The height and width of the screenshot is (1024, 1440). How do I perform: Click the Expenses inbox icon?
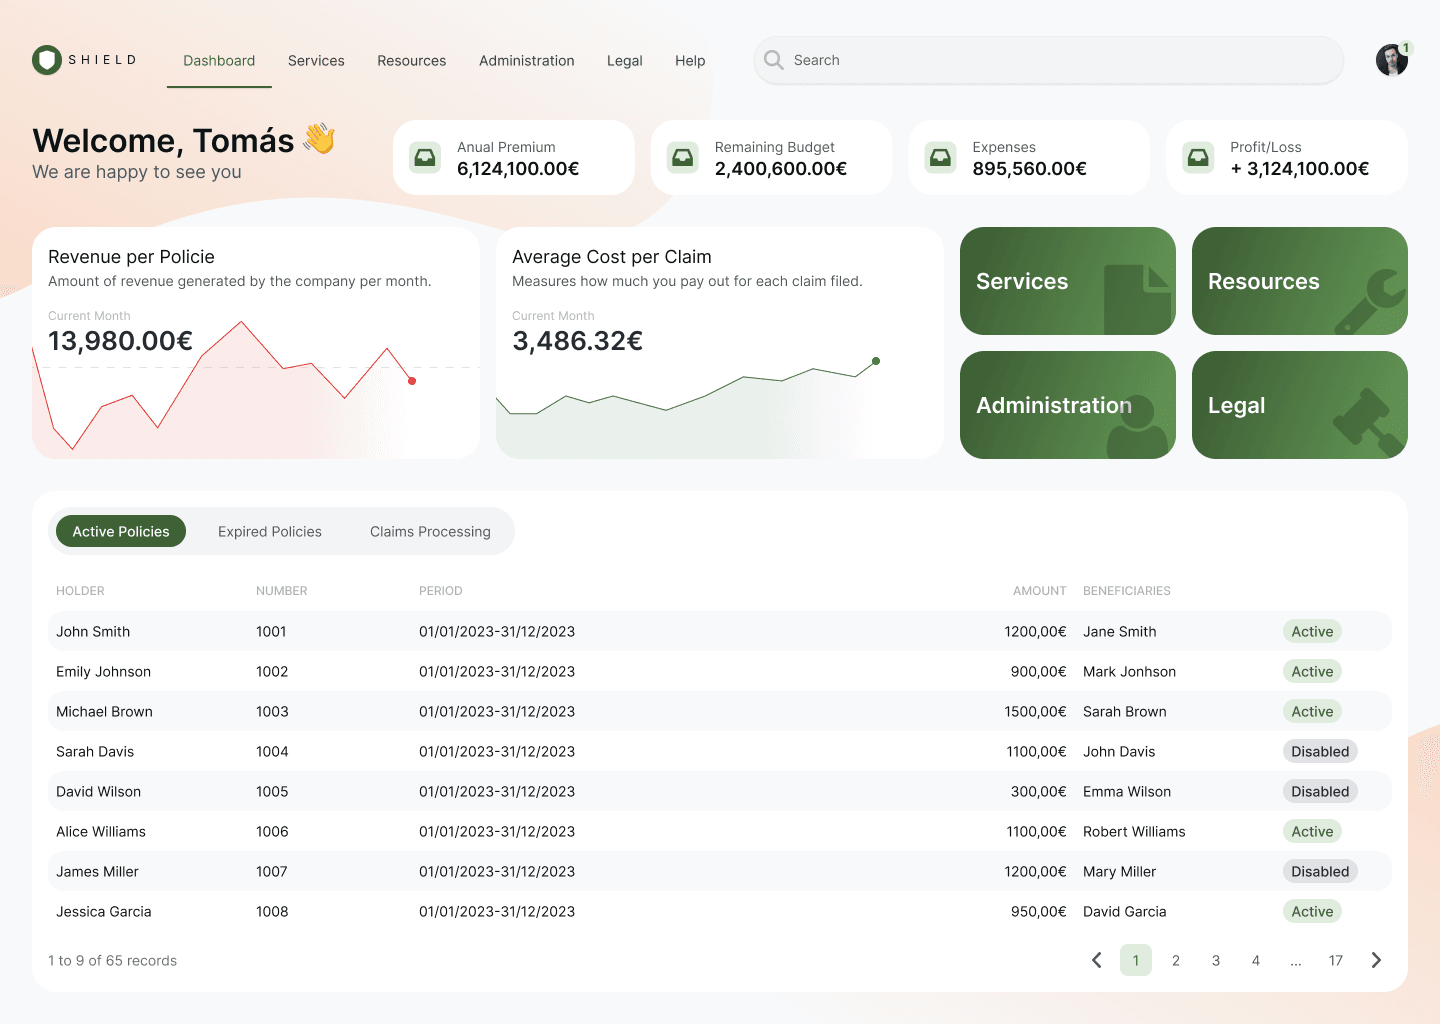pos(940,157)
